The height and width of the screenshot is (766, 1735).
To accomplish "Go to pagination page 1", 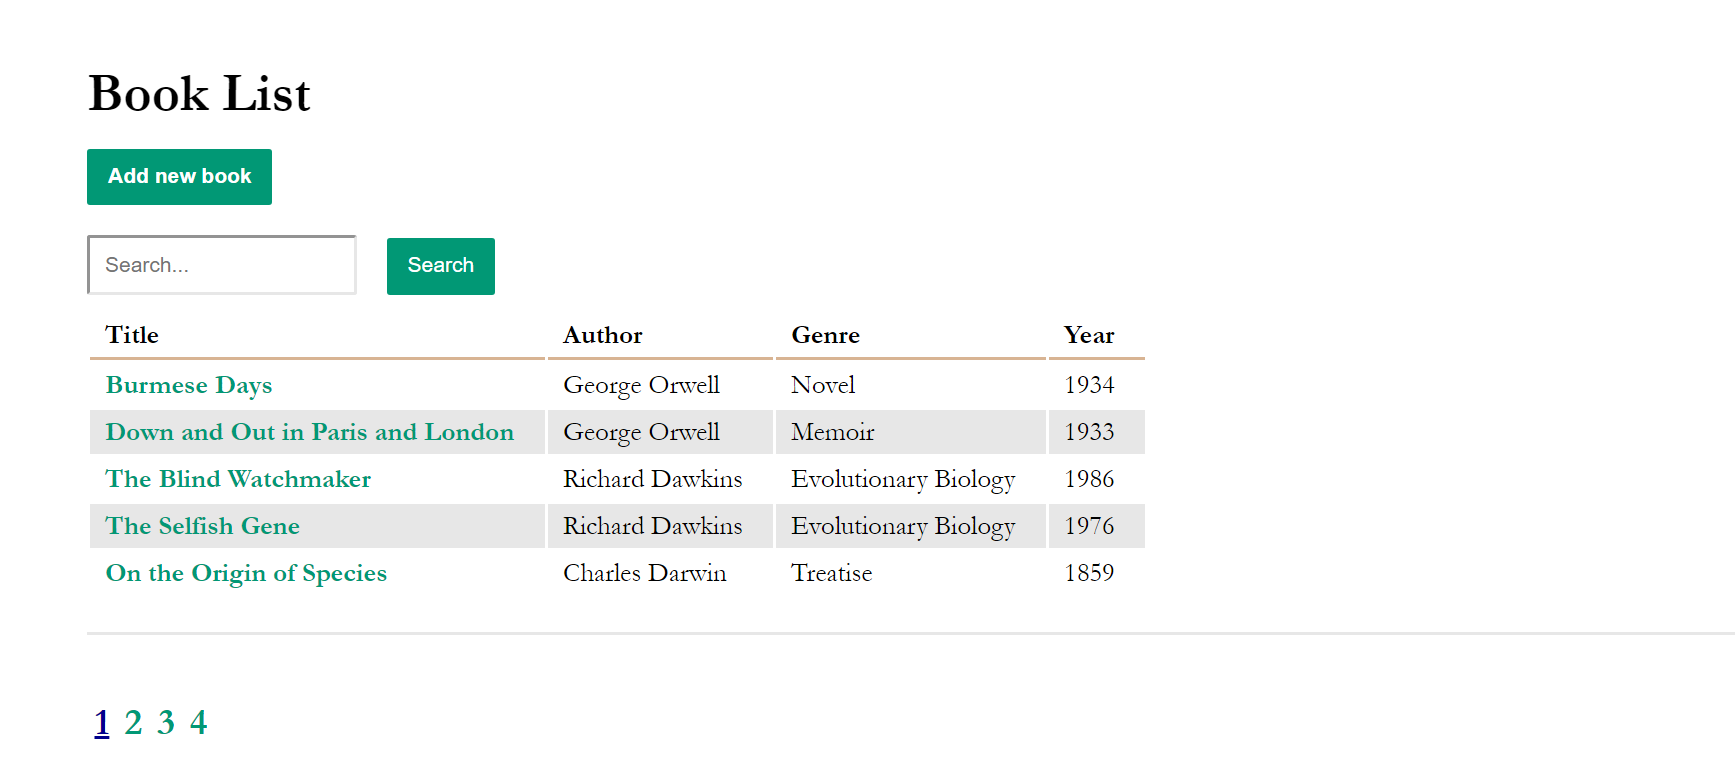I will (x=102, y=722).
